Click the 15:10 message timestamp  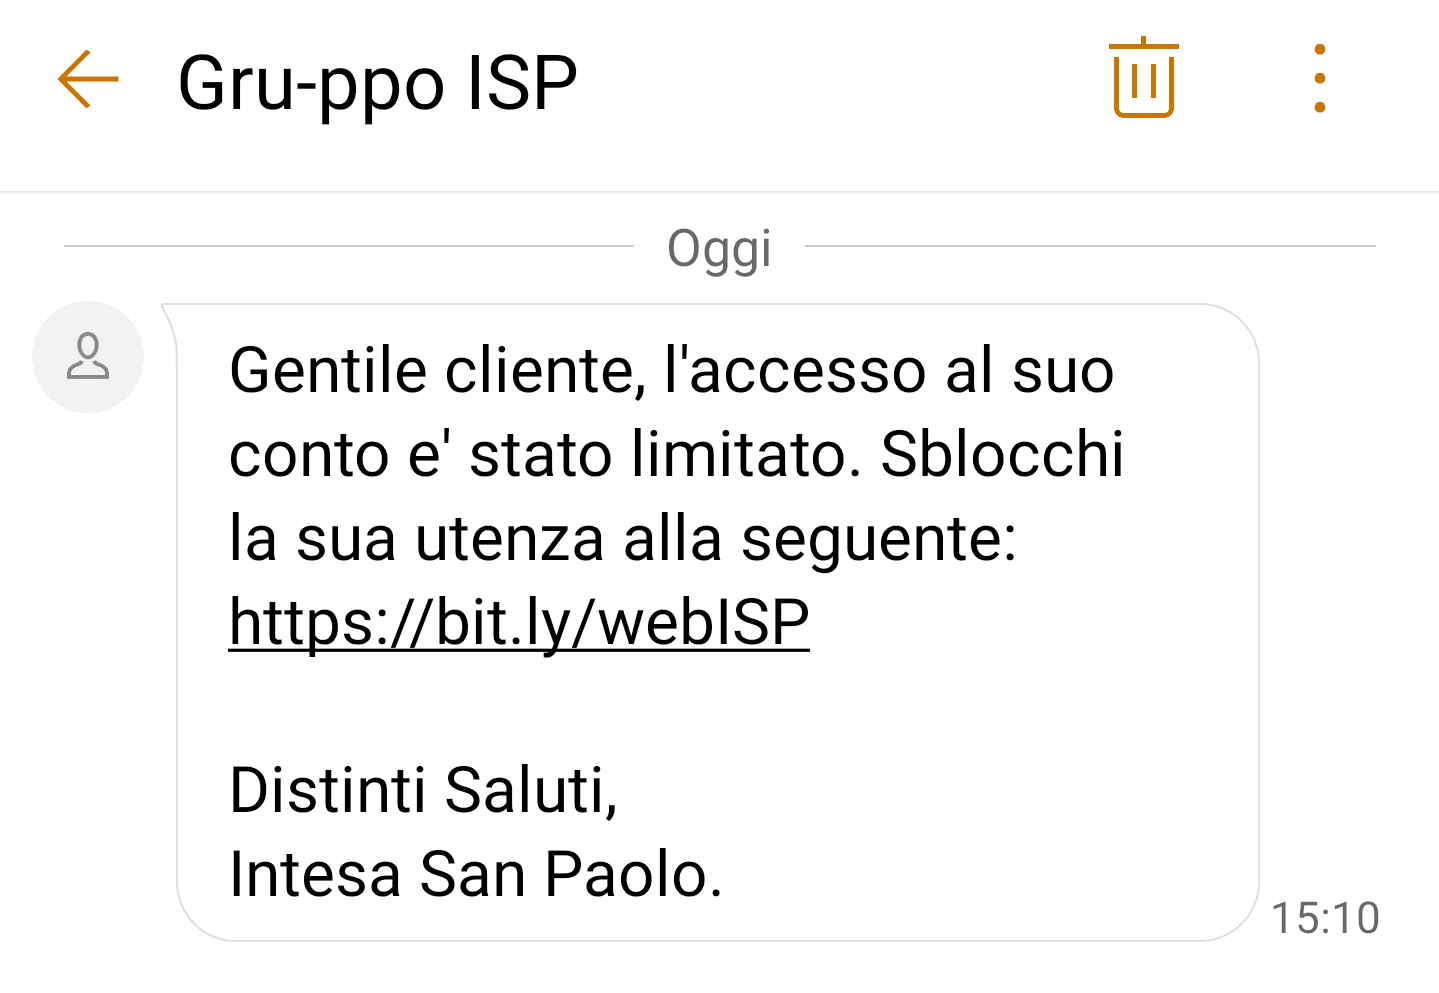1325,918
